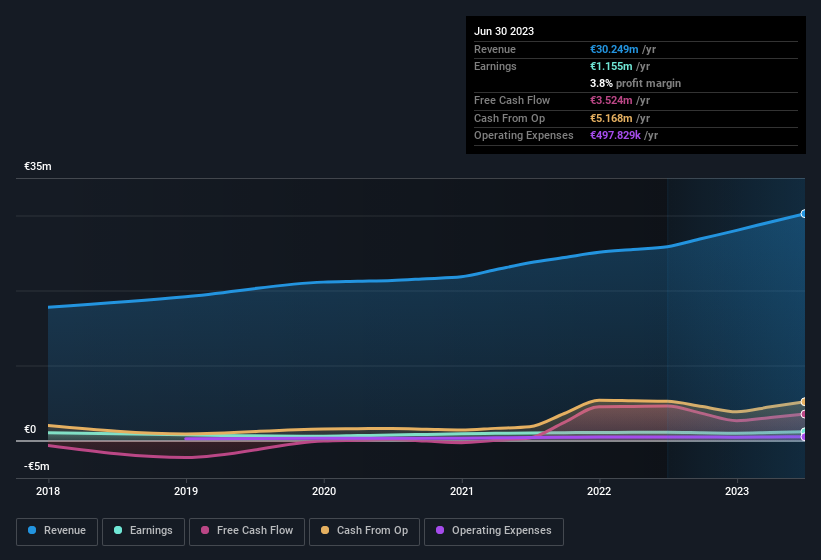Viewport: 821px width, 560px height.
Task: Click the Operating Expenses label in tooltip
Action: (x=524, y=135)
